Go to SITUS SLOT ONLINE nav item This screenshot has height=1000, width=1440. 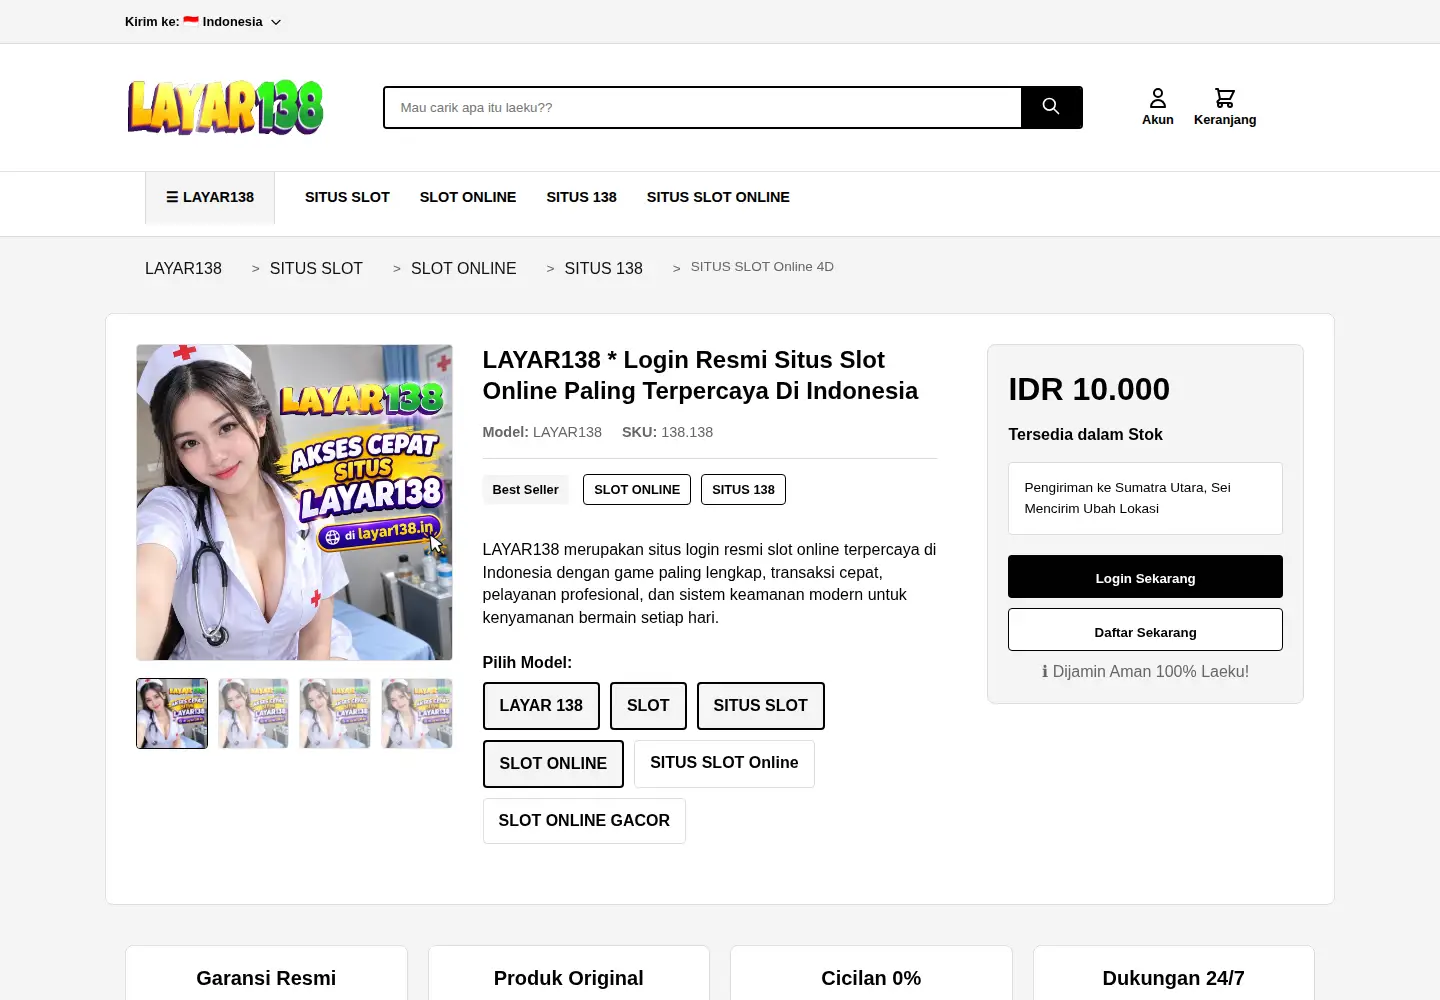tap(718, 197)
